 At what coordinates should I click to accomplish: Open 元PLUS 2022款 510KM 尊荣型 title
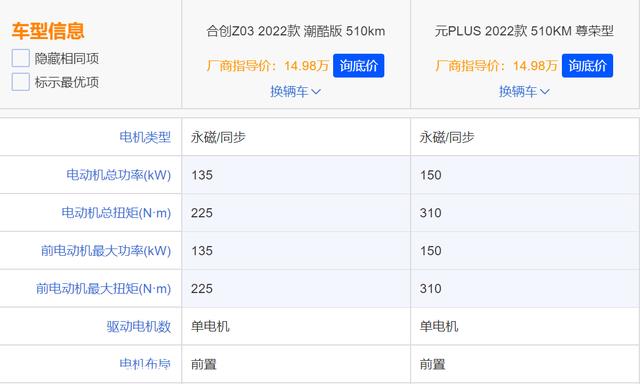tap(524, 31)
